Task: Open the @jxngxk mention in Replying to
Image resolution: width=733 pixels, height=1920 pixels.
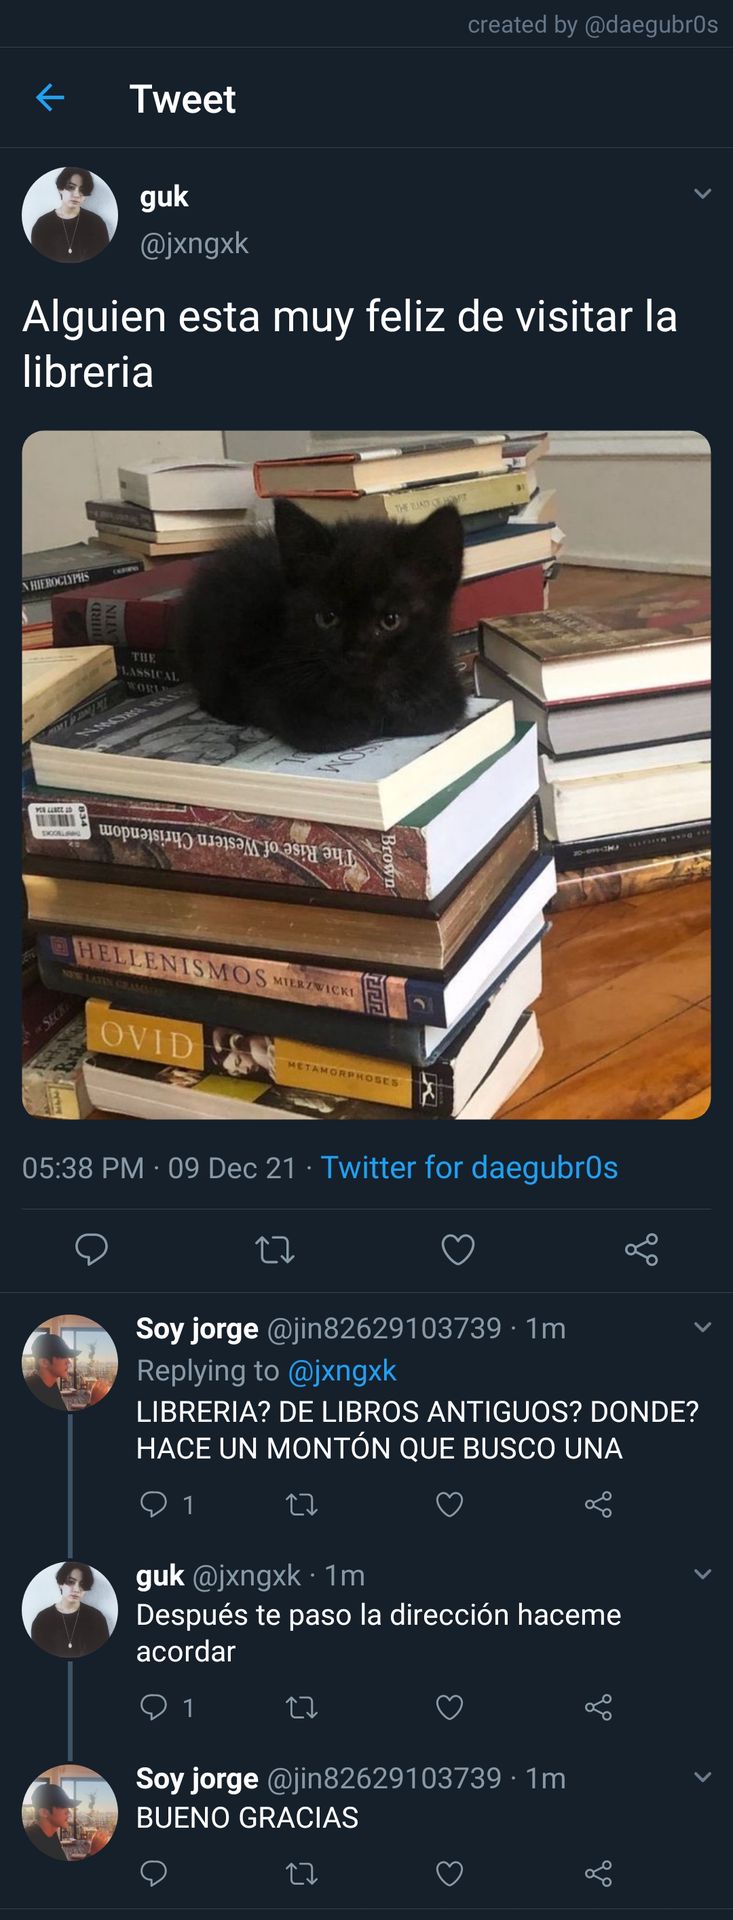Action: 342,1371
